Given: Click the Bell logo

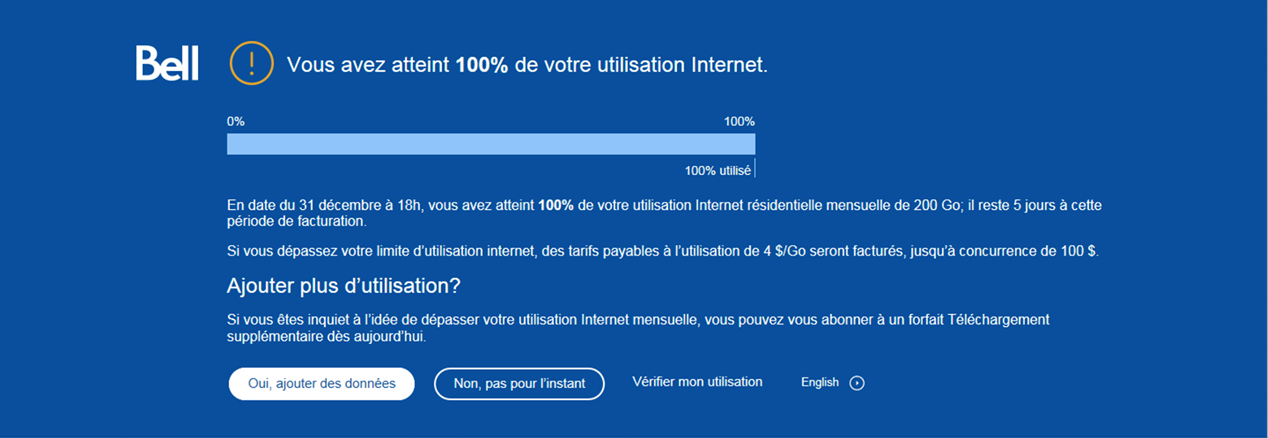Looking at the screenshot, I should 167,63.
